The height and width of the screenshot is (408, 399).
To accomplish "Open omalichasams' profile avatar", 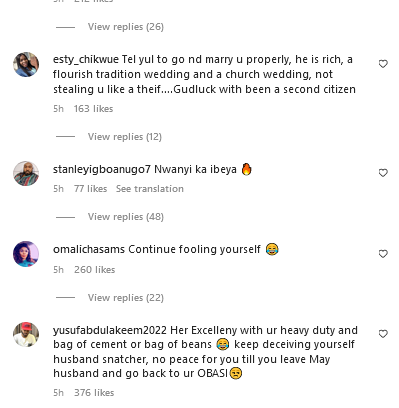I will point(26,254).
